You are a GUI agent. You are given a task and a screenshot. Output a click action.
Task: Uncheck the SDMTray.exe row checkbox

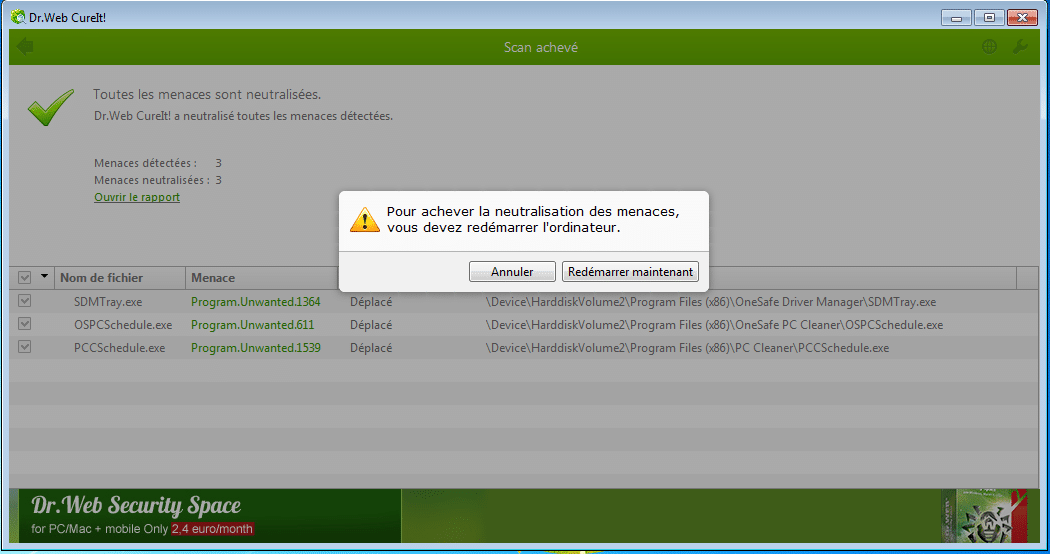pyautogui.click(x=25, y=301)
